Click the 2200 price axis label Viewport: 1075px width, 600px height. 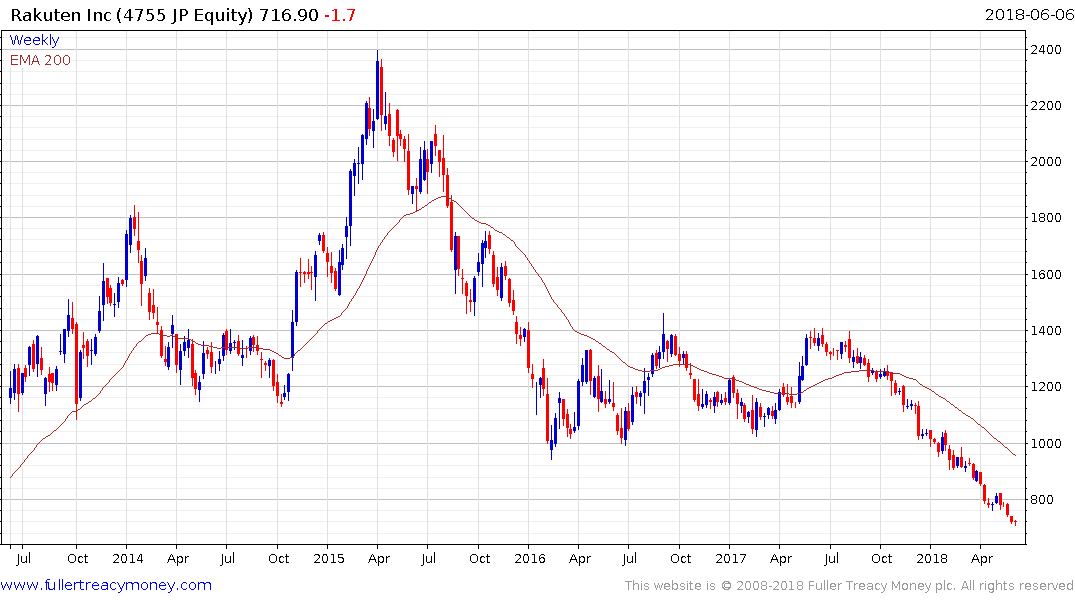(x=1046, y=106)
